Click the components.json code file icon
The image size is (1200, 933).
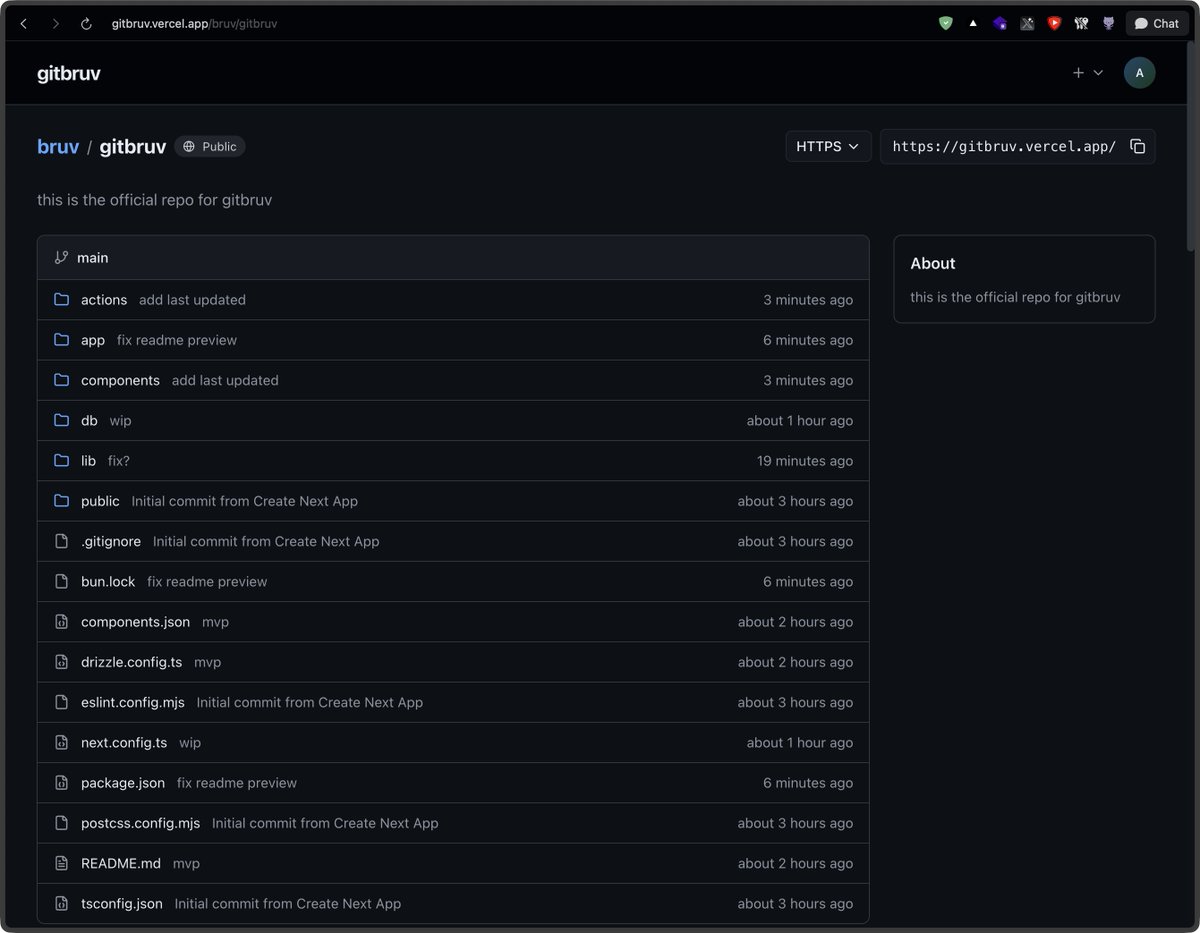(61, 622)
